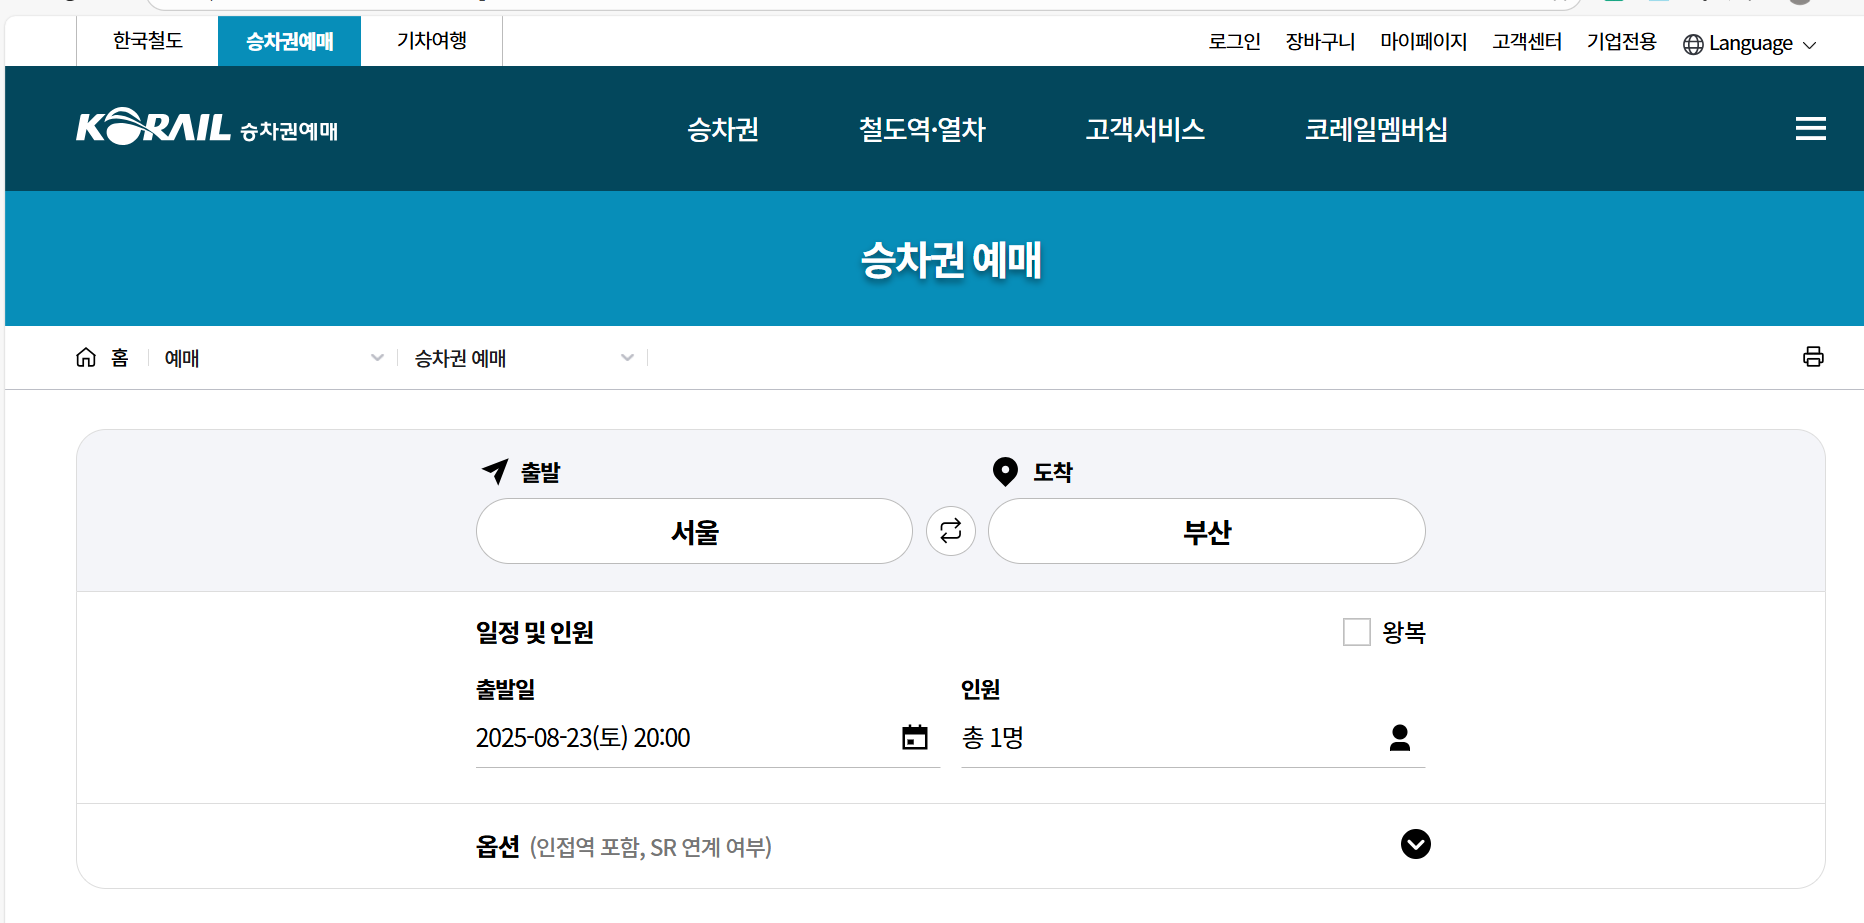Viewport: 1864px width, 923px height.
Task: Click the KORAIL 승차권예매 logo
Action: point(206,128)
